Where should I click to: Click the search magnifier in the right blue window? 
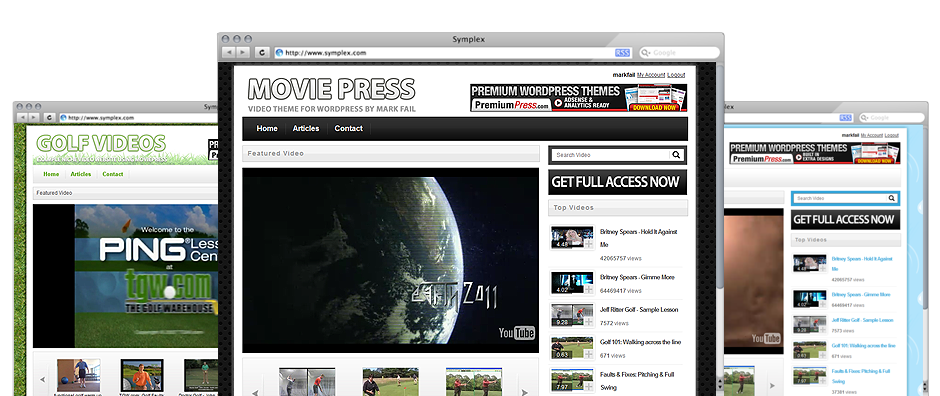891,198
